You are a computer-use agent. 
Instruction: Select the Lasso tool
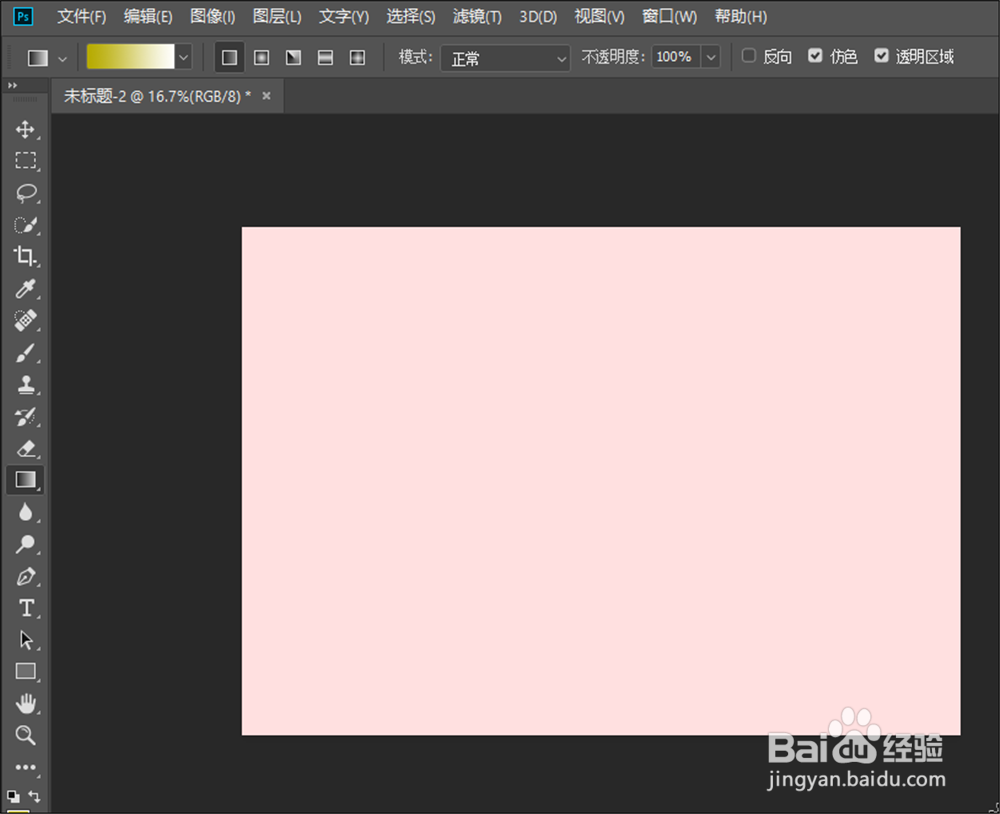(26, 193)
